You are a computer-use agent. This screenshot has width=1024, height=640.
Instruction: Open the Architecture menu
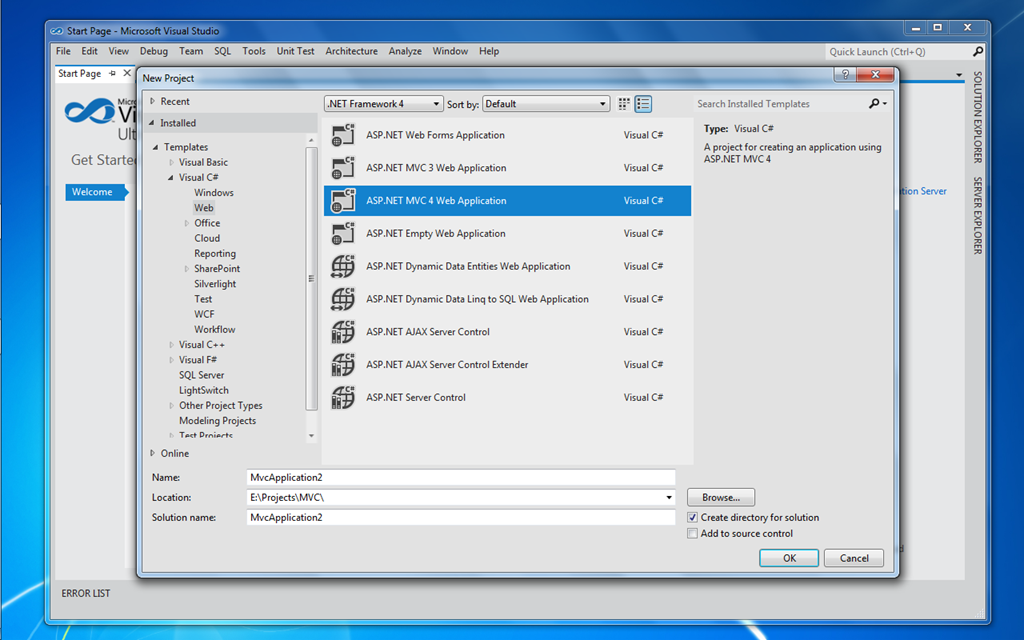(x=351, y=51)
